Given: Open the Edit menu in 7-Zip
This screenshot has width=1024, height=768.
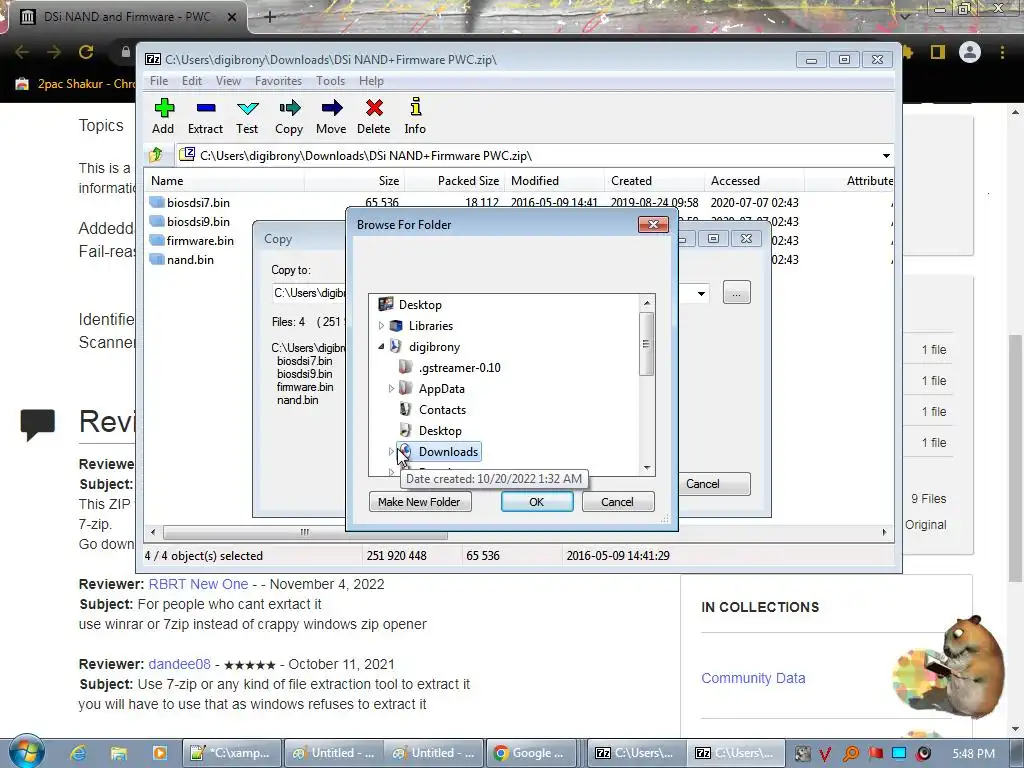Looking at the screenshot, I should click(191, 81).
